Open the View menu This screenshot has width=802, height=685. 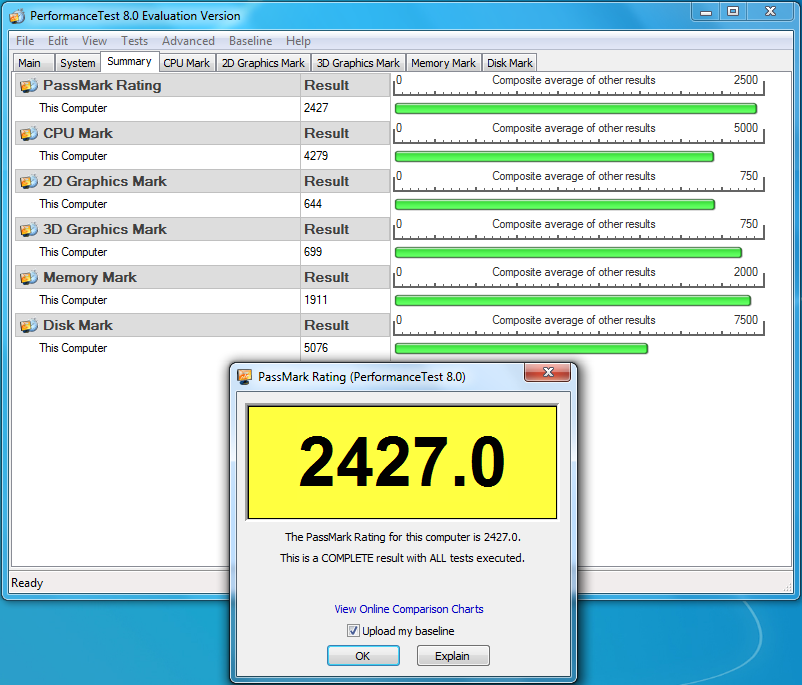94,41
